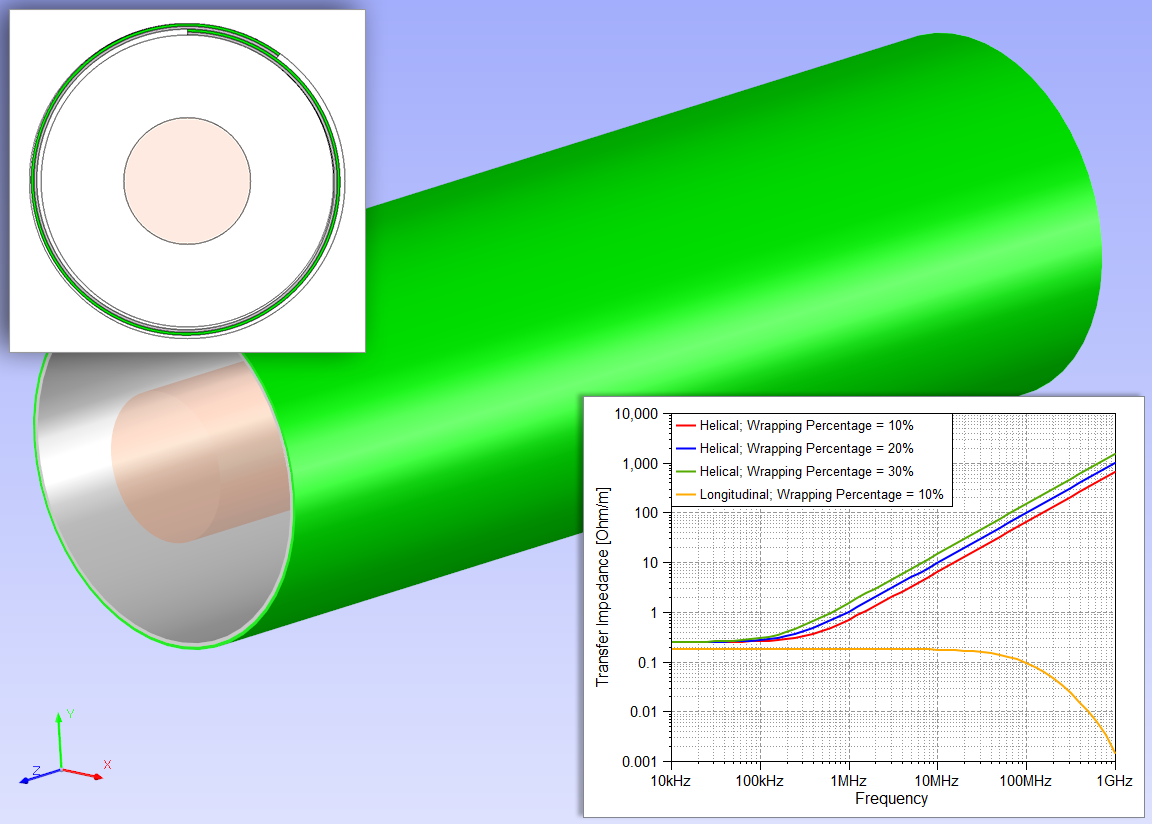
Task: Click the Frequency axis title
Action: point(891,799)
